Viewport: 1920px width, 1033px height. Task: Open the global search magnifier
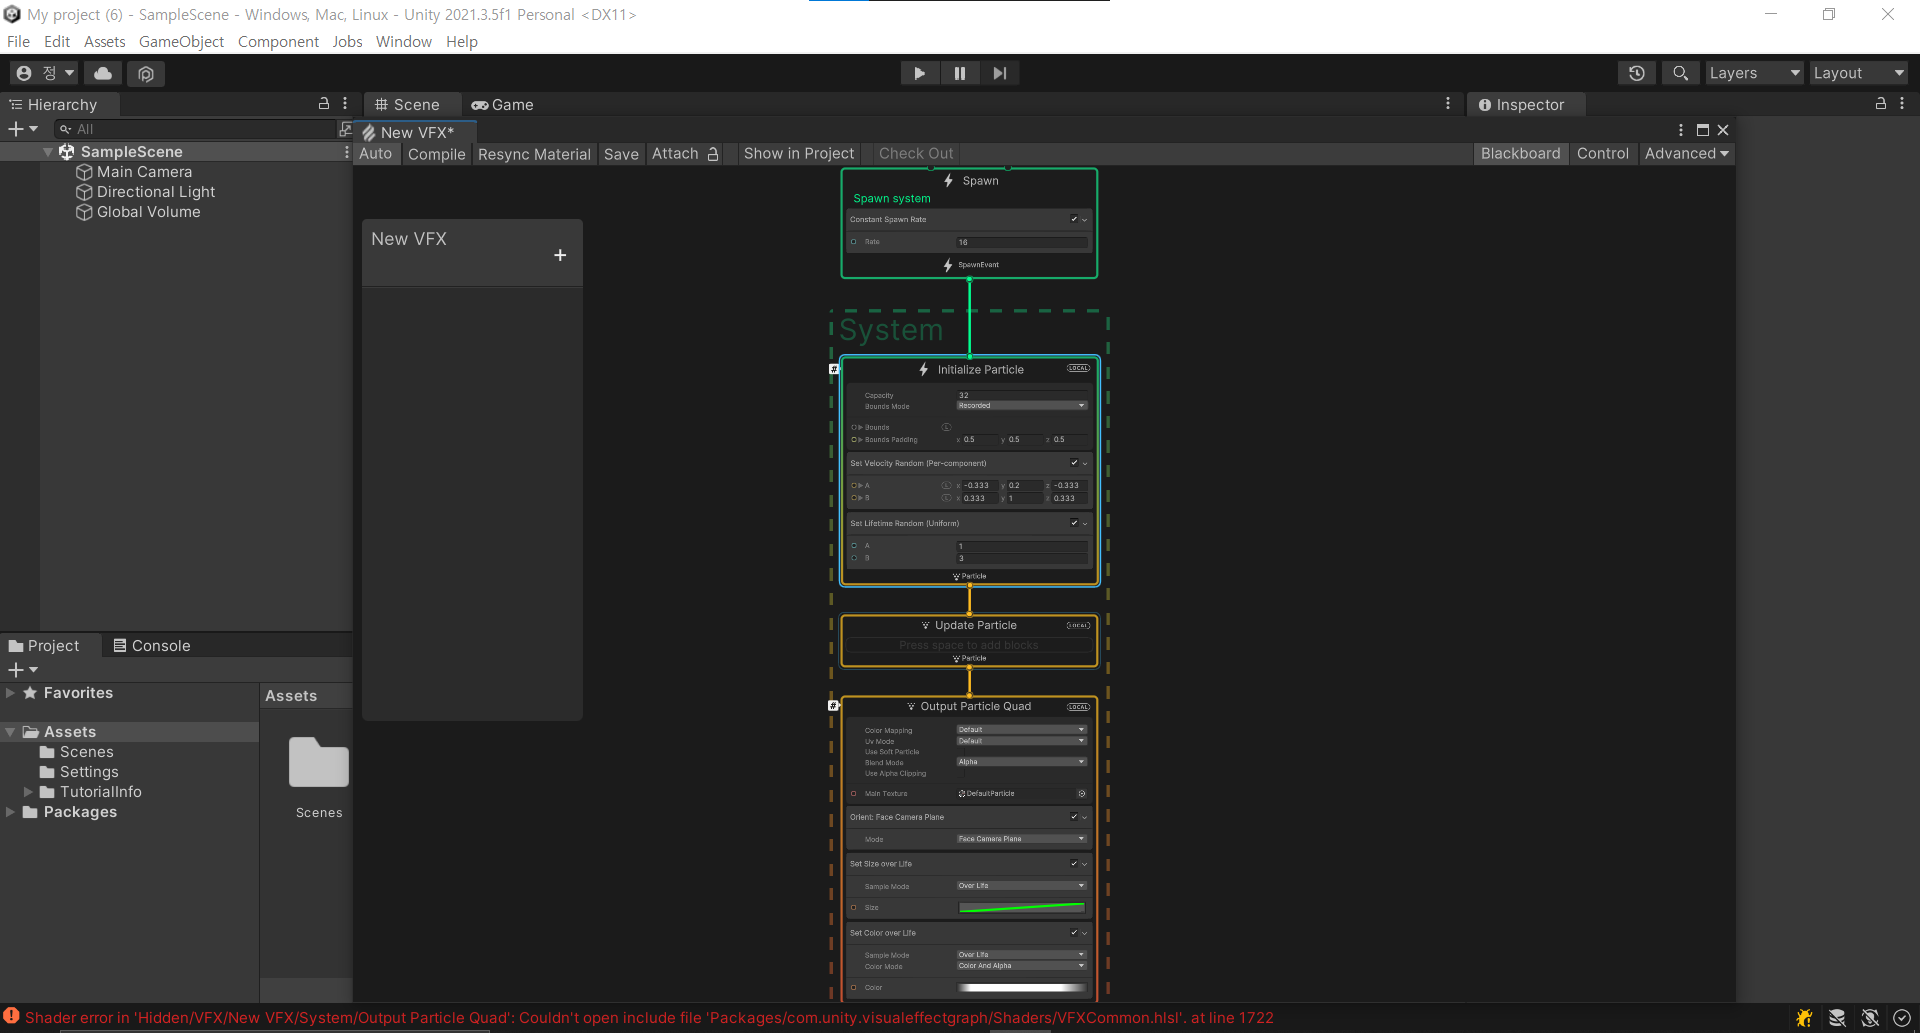(x=1681, y=73)
